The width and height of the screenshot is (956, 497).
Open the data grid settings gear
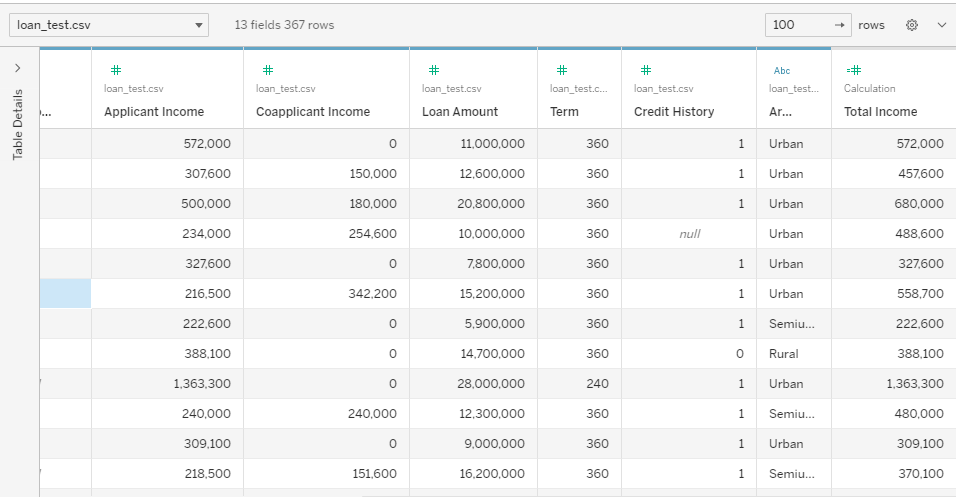tap(911, 25)
